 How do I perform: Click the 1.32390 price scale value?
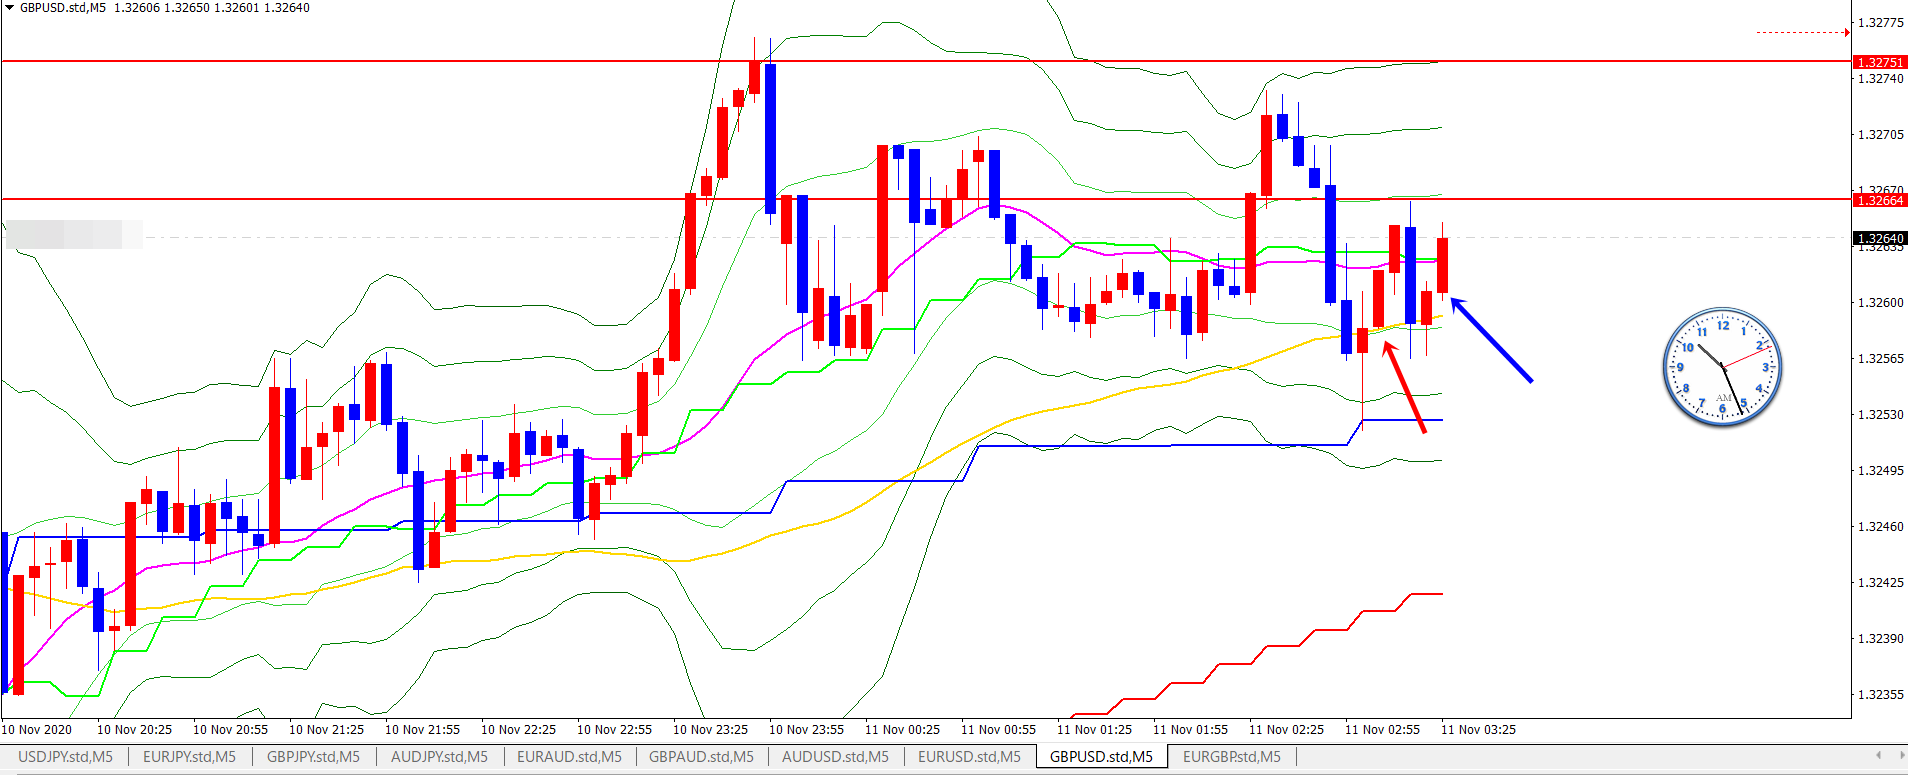[x=1880, y=638]
